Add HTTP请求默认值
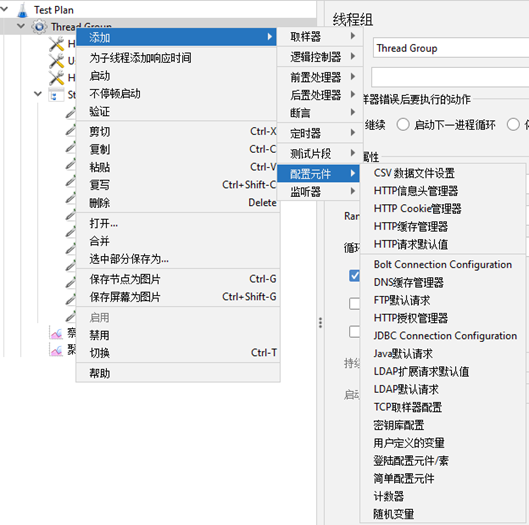The height and width of the screenshot is (525, 529). [443, 244]
